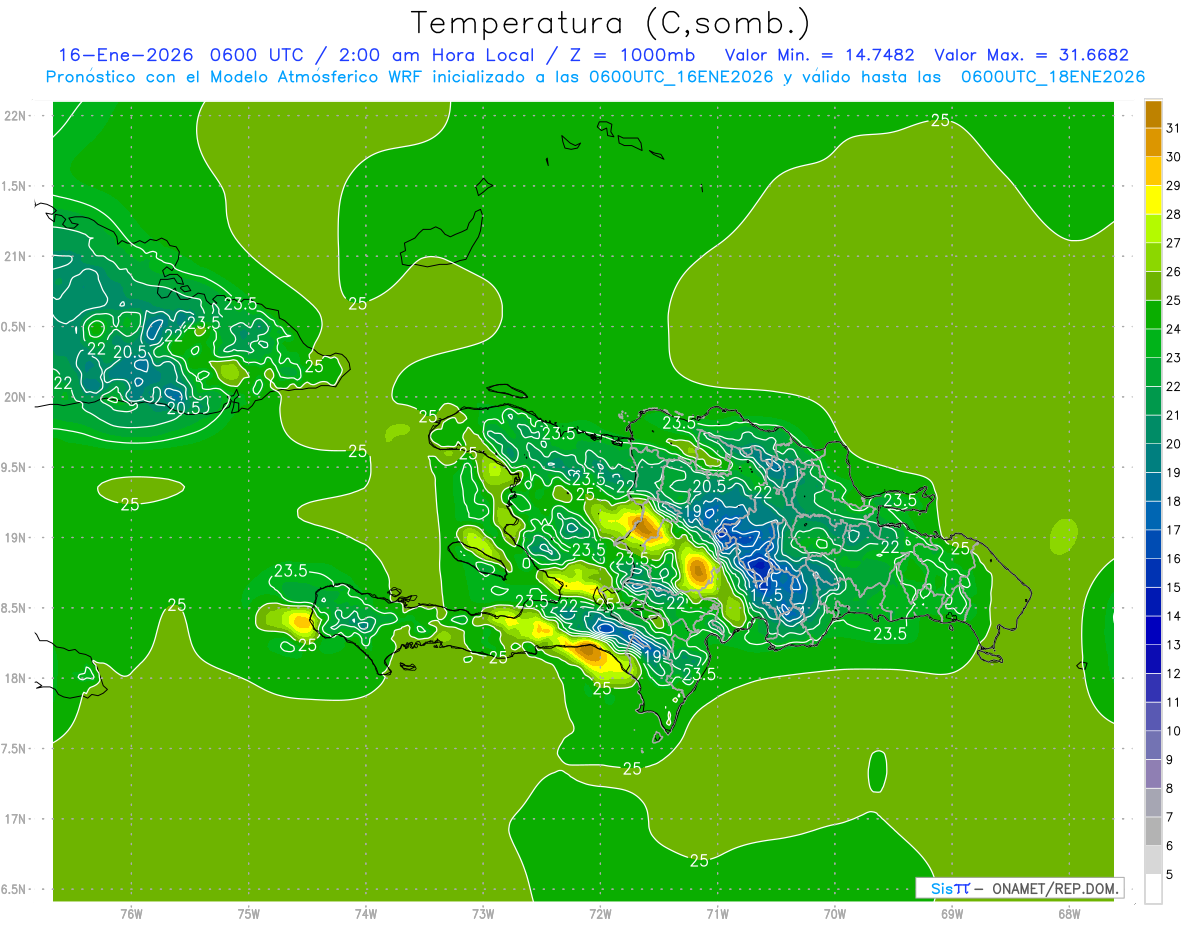Click the "19N" latitude axis label
The image size is (1200, 927).
(14, 538)
